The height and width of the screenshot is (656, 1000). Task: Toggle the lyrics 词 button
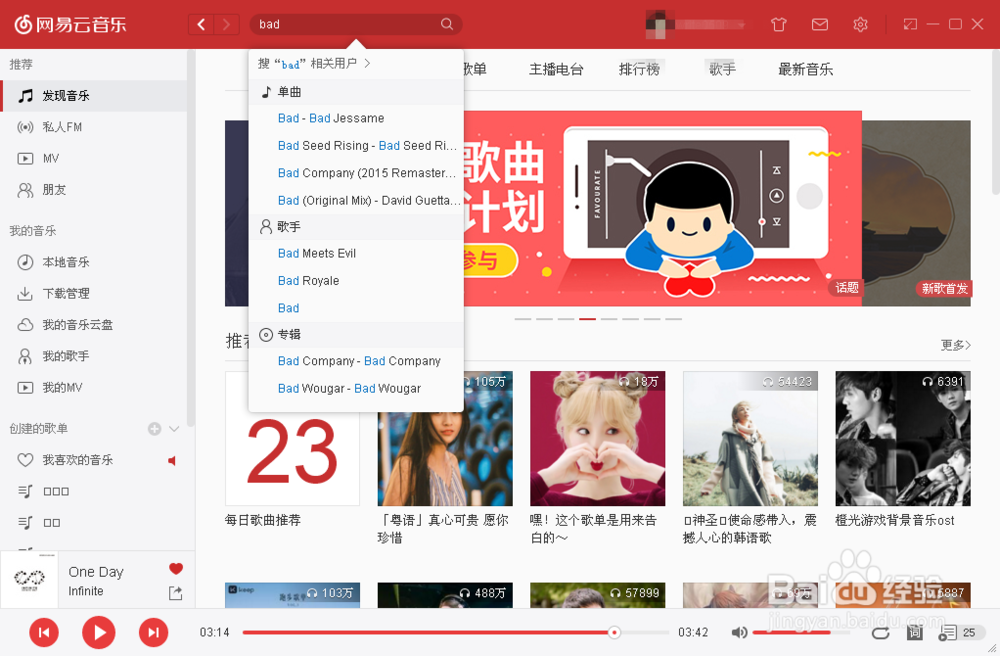tap(915, 632)
